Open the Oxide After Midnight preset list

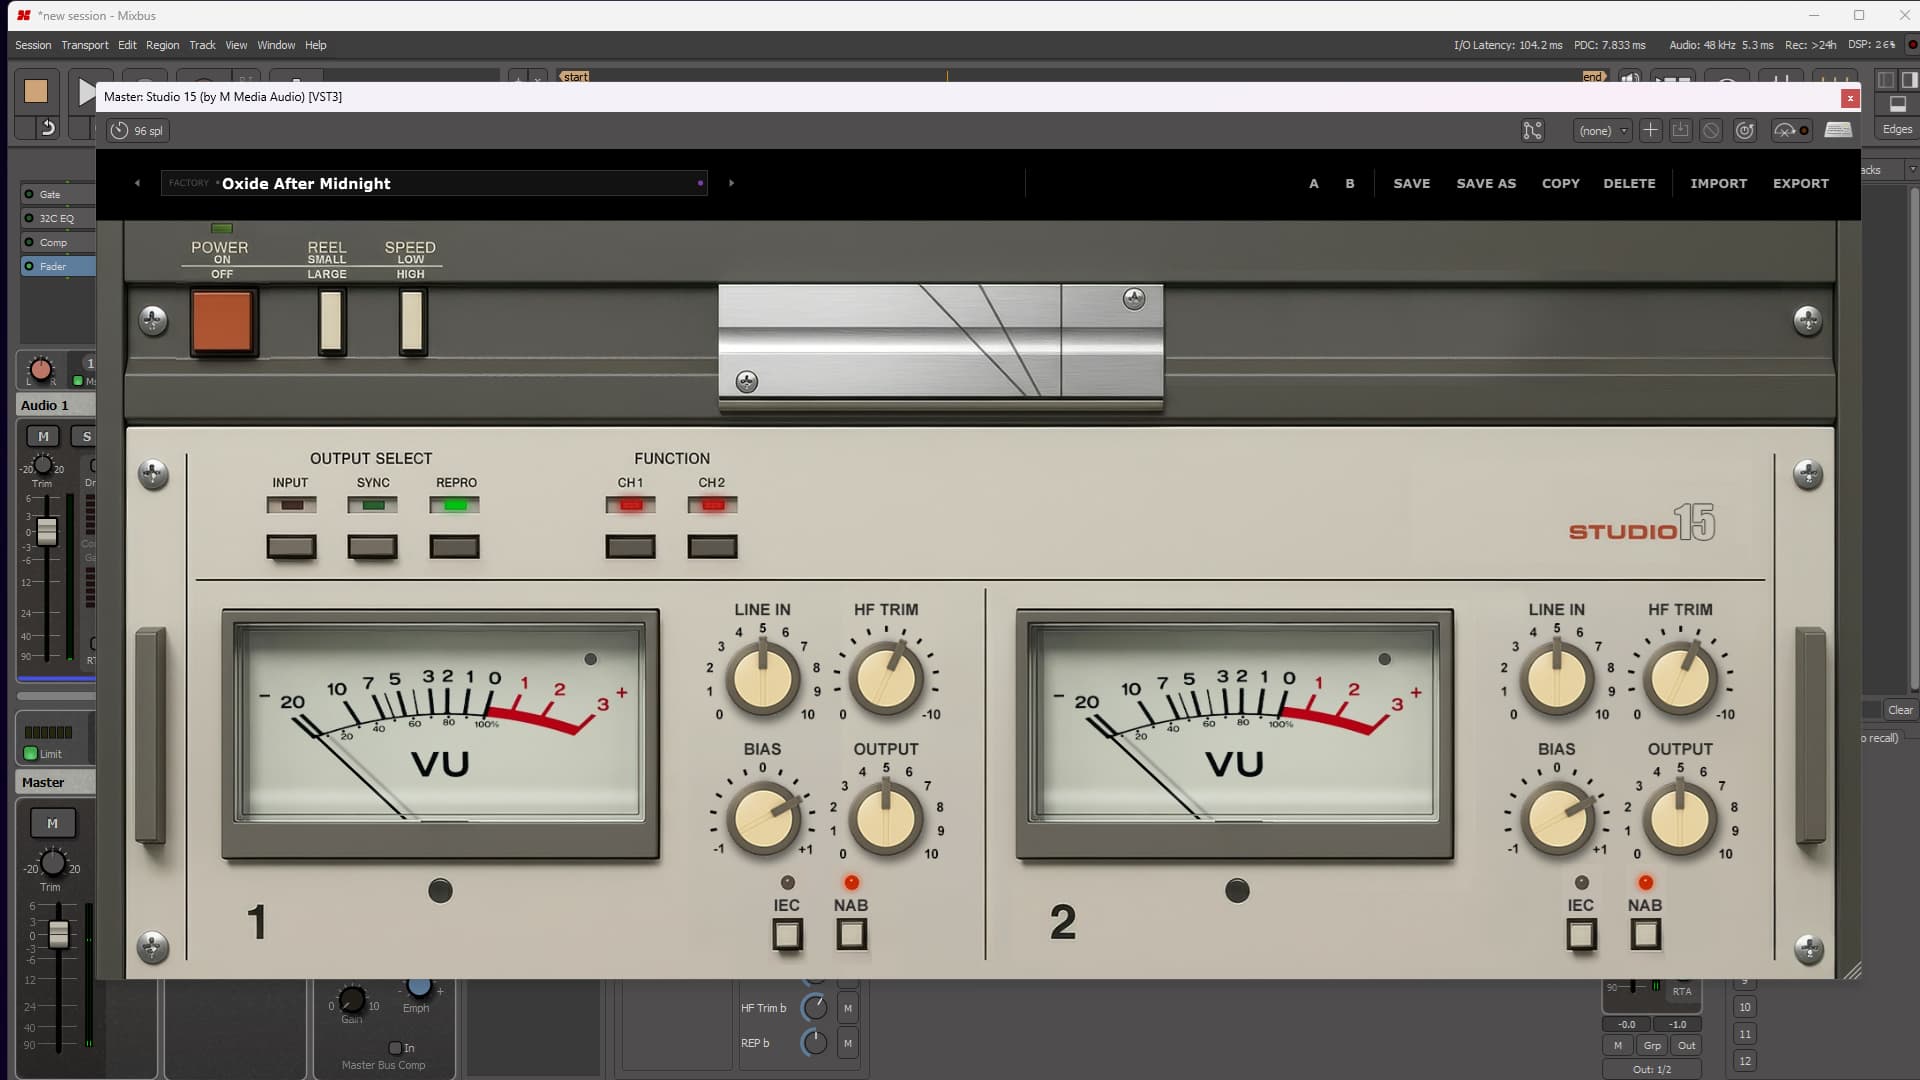pyautogui.click(x=434, y=183)
